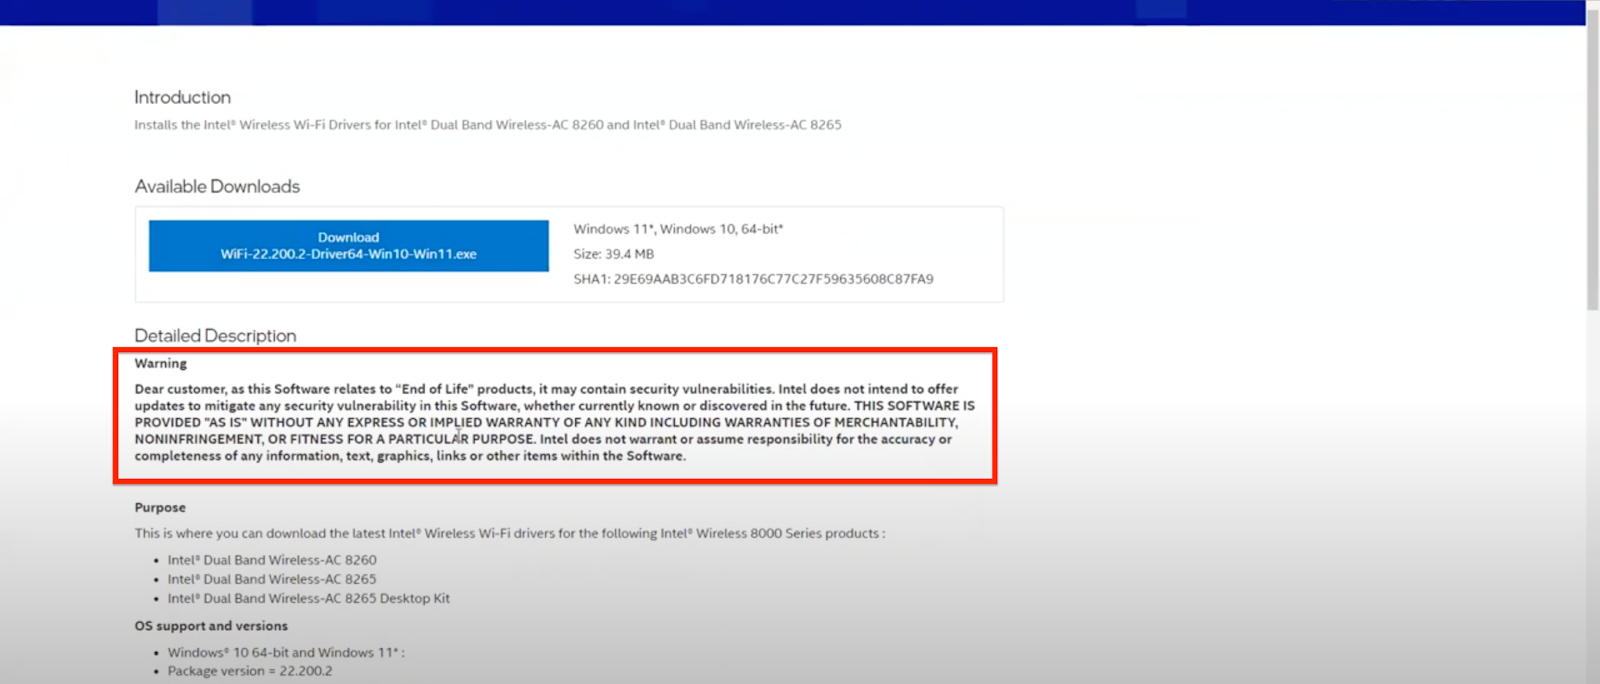Download the WiFi-22.200.2 driver executable
Viewport: 1600px width, 684px height.
348,246
